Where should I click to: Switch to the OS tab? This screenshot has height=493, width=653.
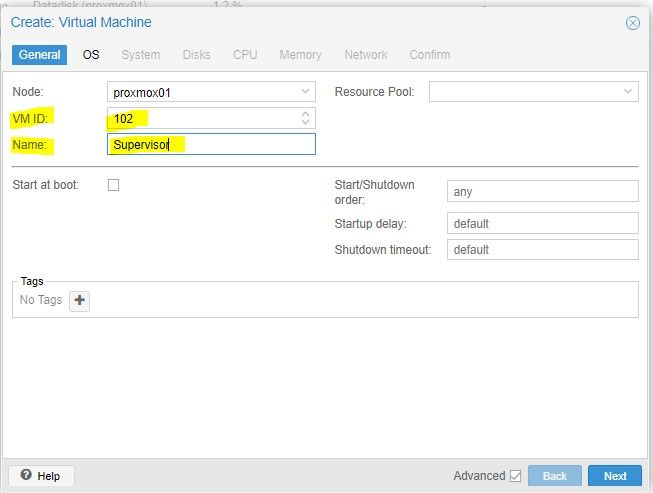(x=91, y=55)
